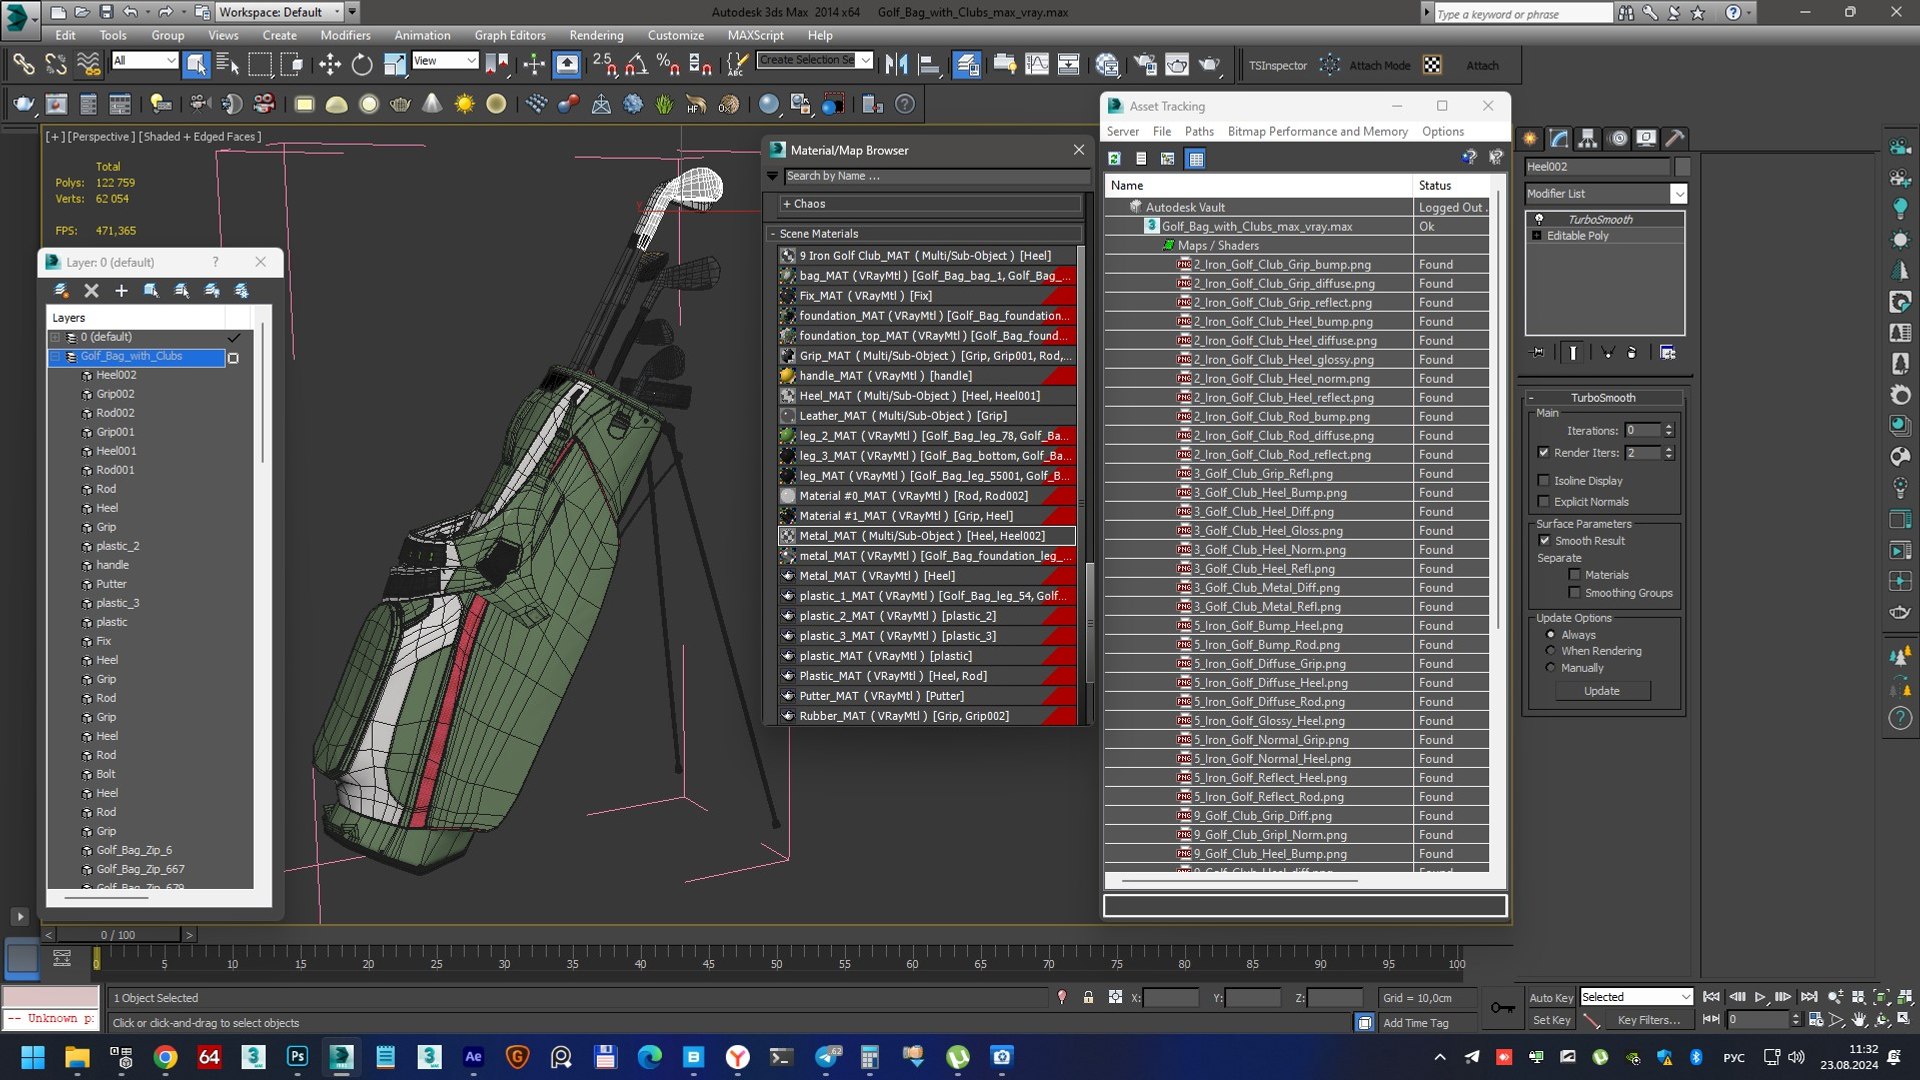Click the Teapot primitive icon in toolbar

click(x=400, y=104)
